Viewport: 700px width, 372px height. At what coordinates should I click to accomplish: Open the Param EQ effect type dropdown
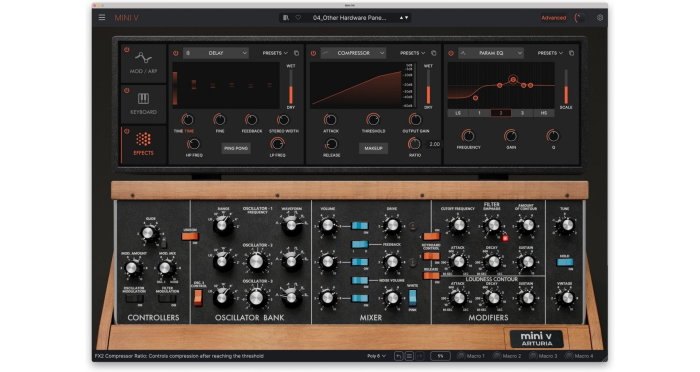click(491, 53)
